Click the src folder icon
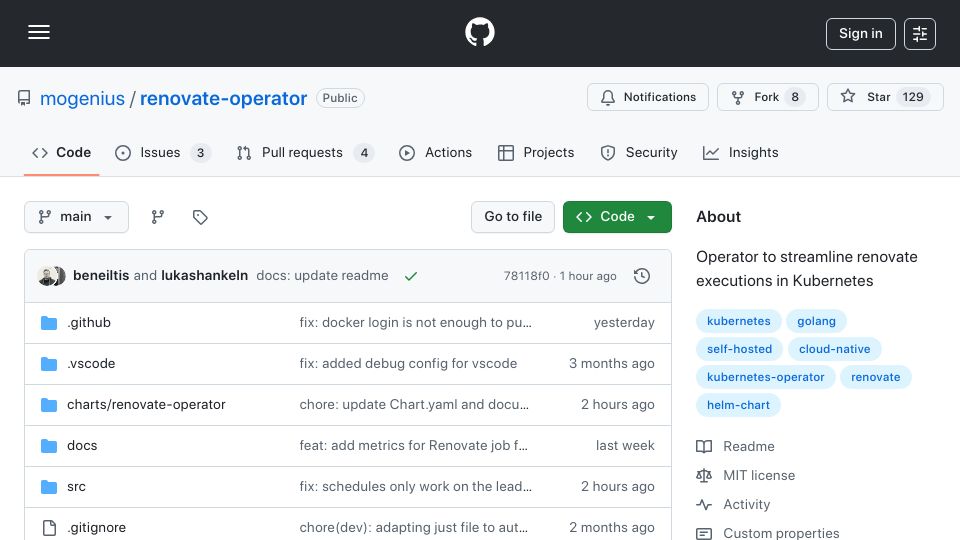This screenshot has height=540, width=960. pyautogui.click(x=49, y=487)
